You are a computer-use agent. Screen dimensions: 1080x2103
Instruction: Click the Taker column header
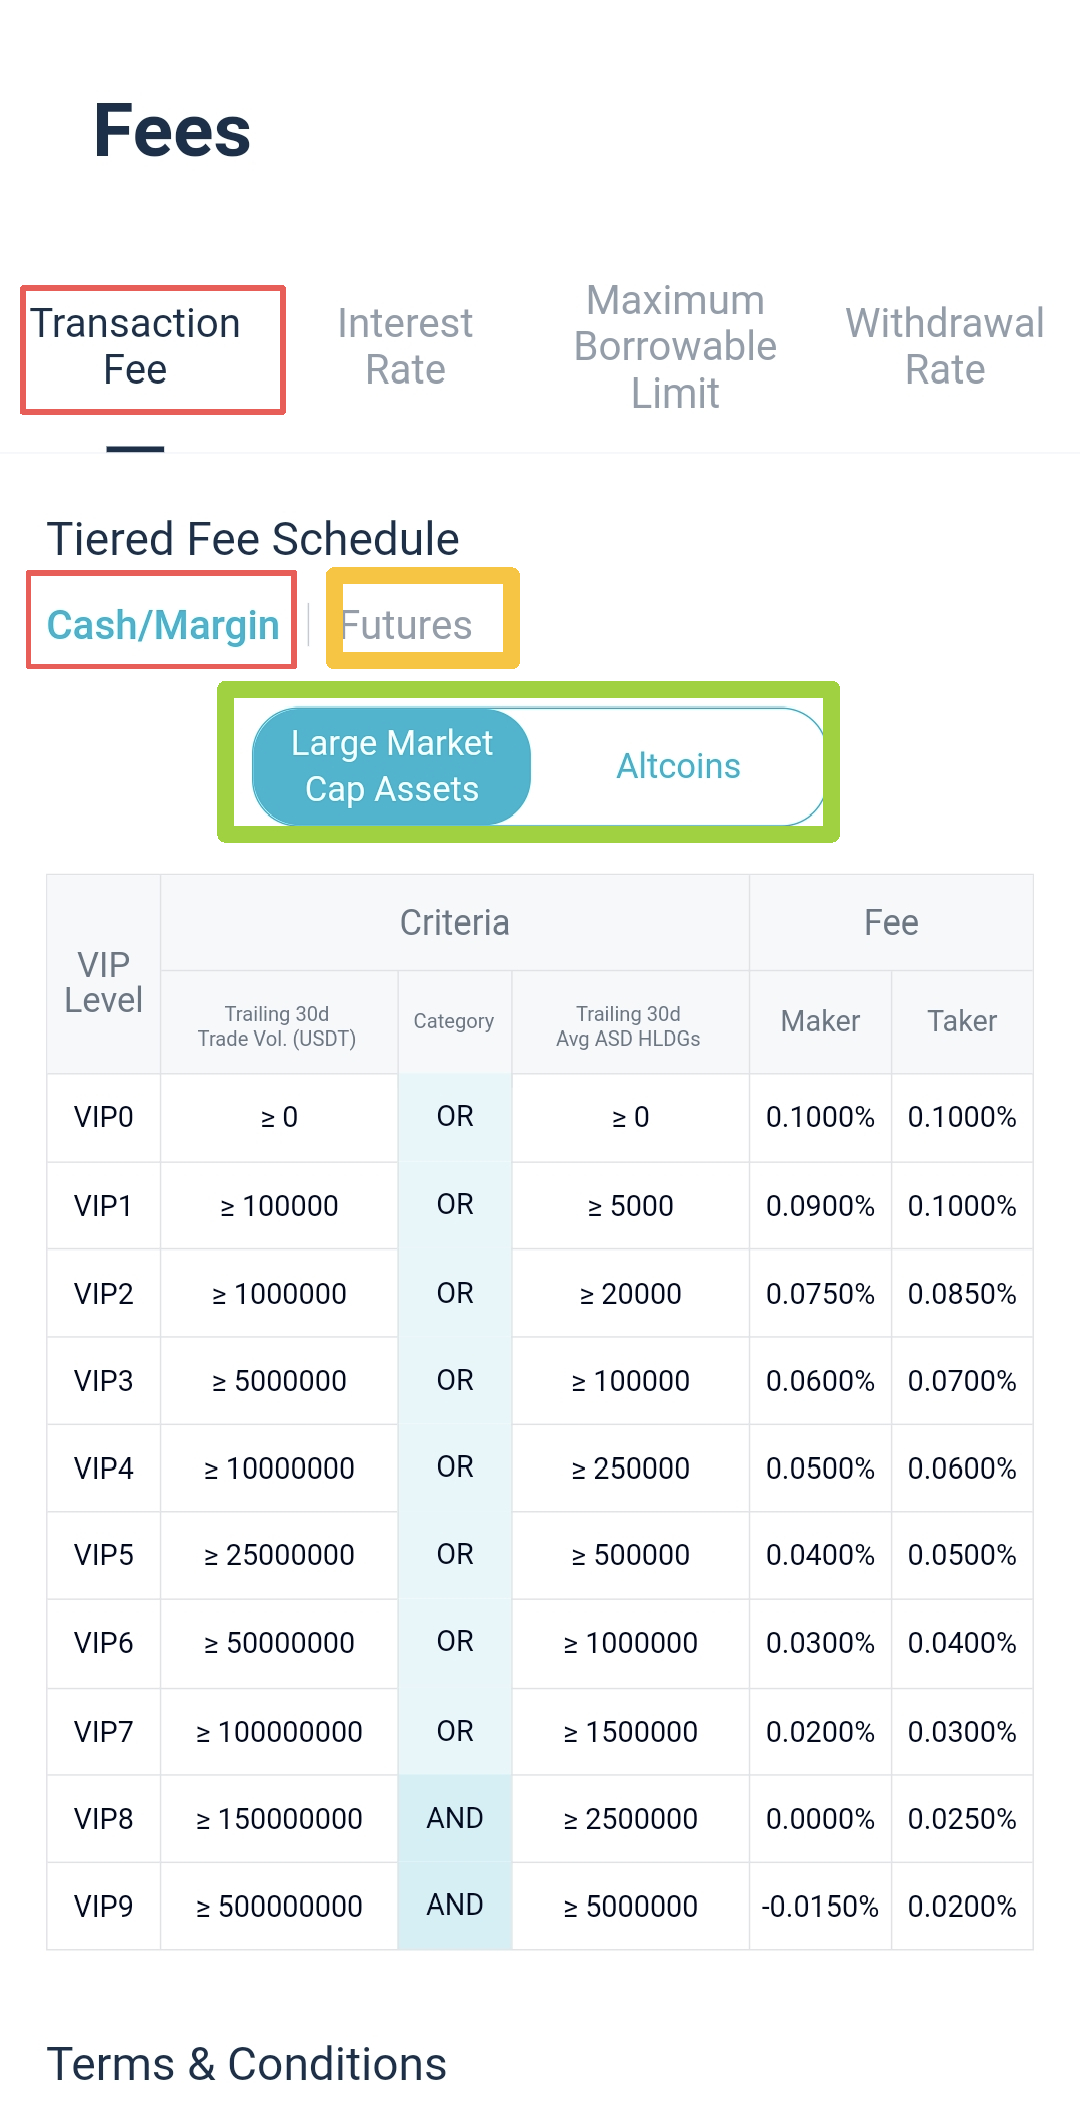coord(962,1021)
